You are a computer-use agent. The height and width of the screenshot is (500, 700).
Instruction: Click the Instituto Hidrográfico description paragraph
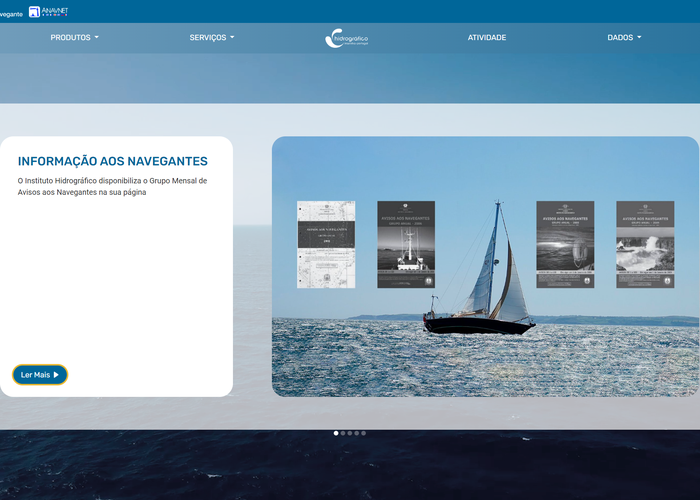(x=112, y=187)
